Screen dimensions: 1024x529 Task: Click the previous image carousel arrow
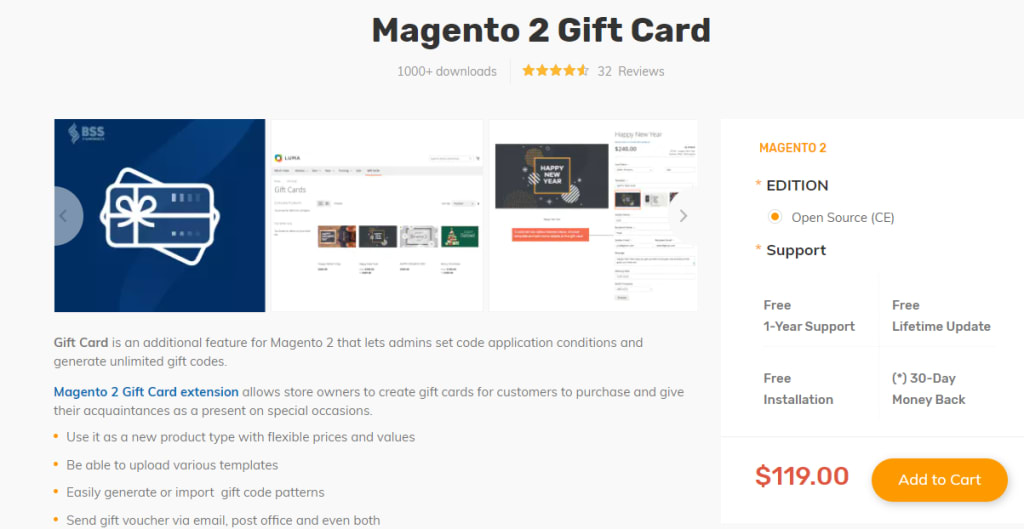pyautogui.click(x=67, y=216)
